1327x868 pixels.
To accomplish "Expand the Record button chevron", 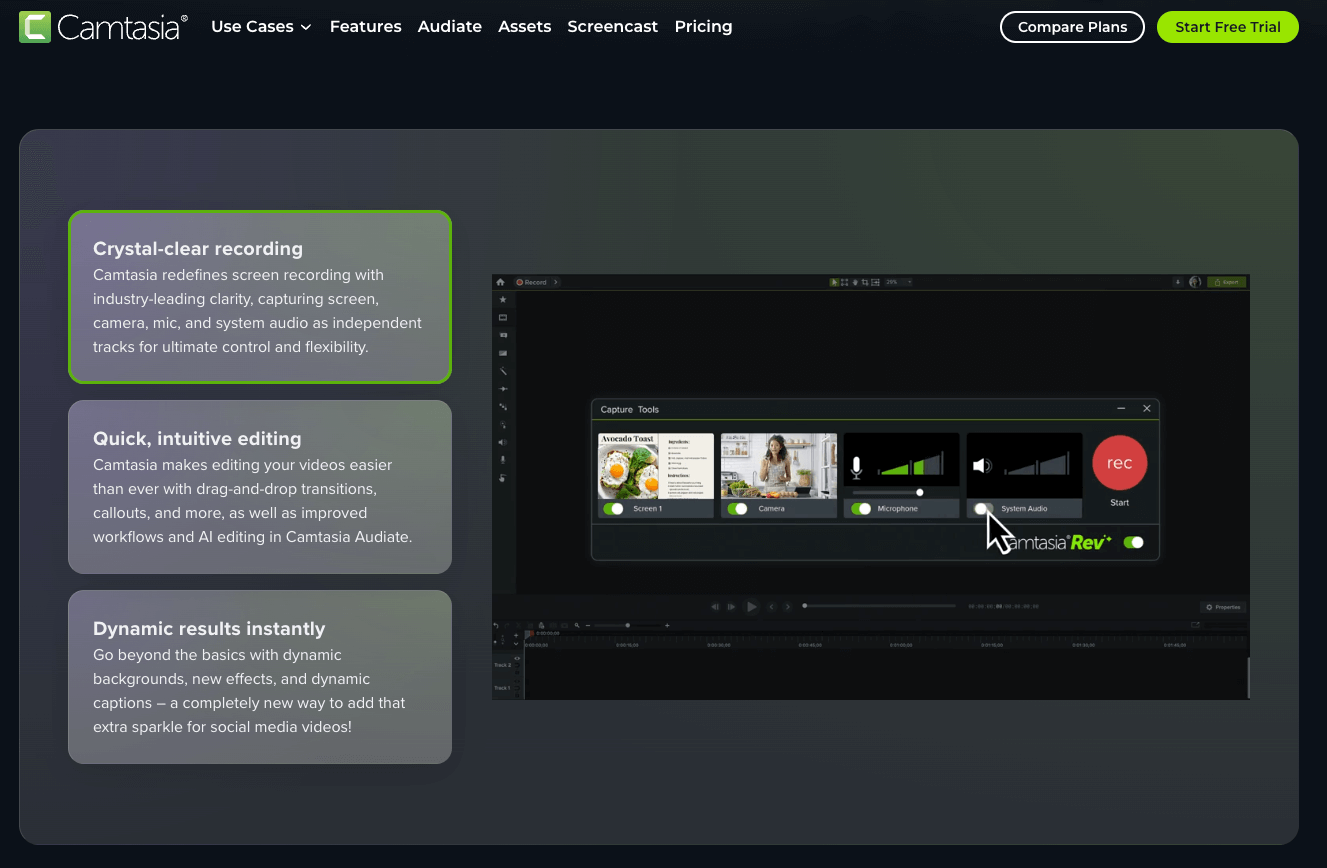I will click(x=556, y=282).
